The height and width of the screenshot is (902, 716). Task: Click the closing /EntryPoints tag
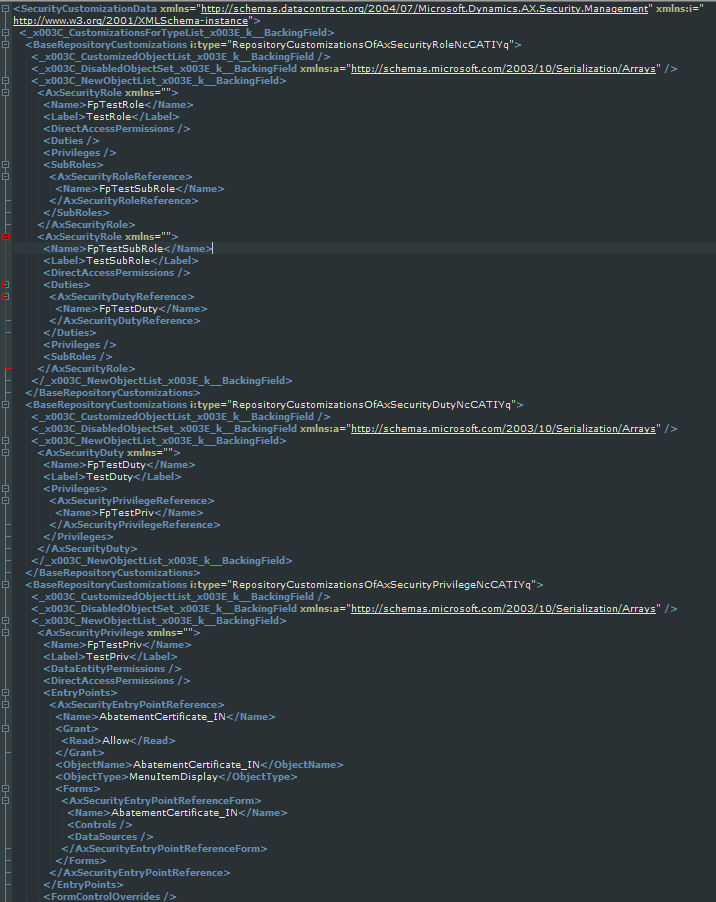point(83,885)
